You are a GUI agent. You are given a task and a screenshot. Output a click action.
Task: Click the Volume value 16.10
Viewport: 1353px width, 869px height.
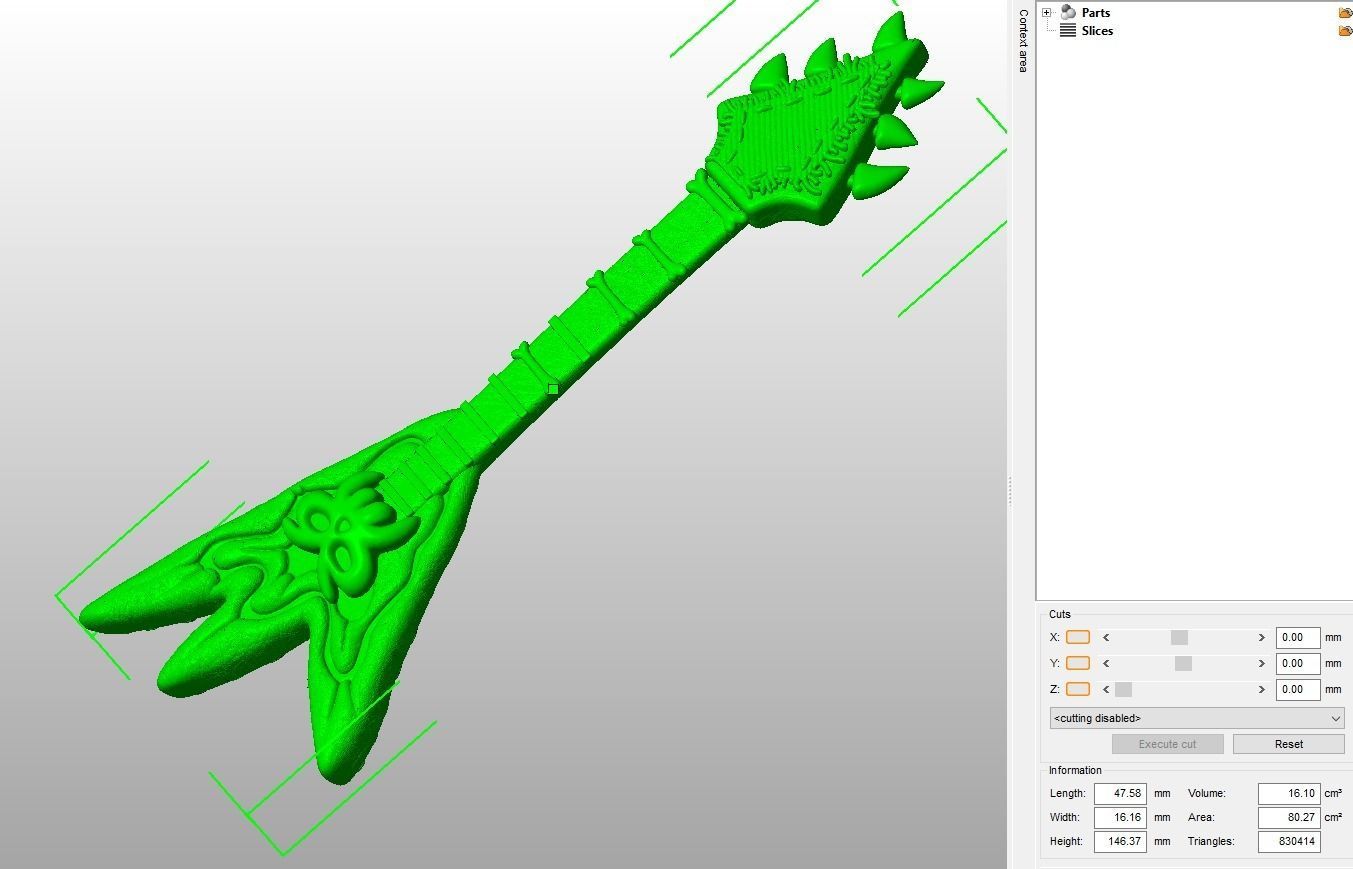pyautogui.click(x=1289, y=793)
